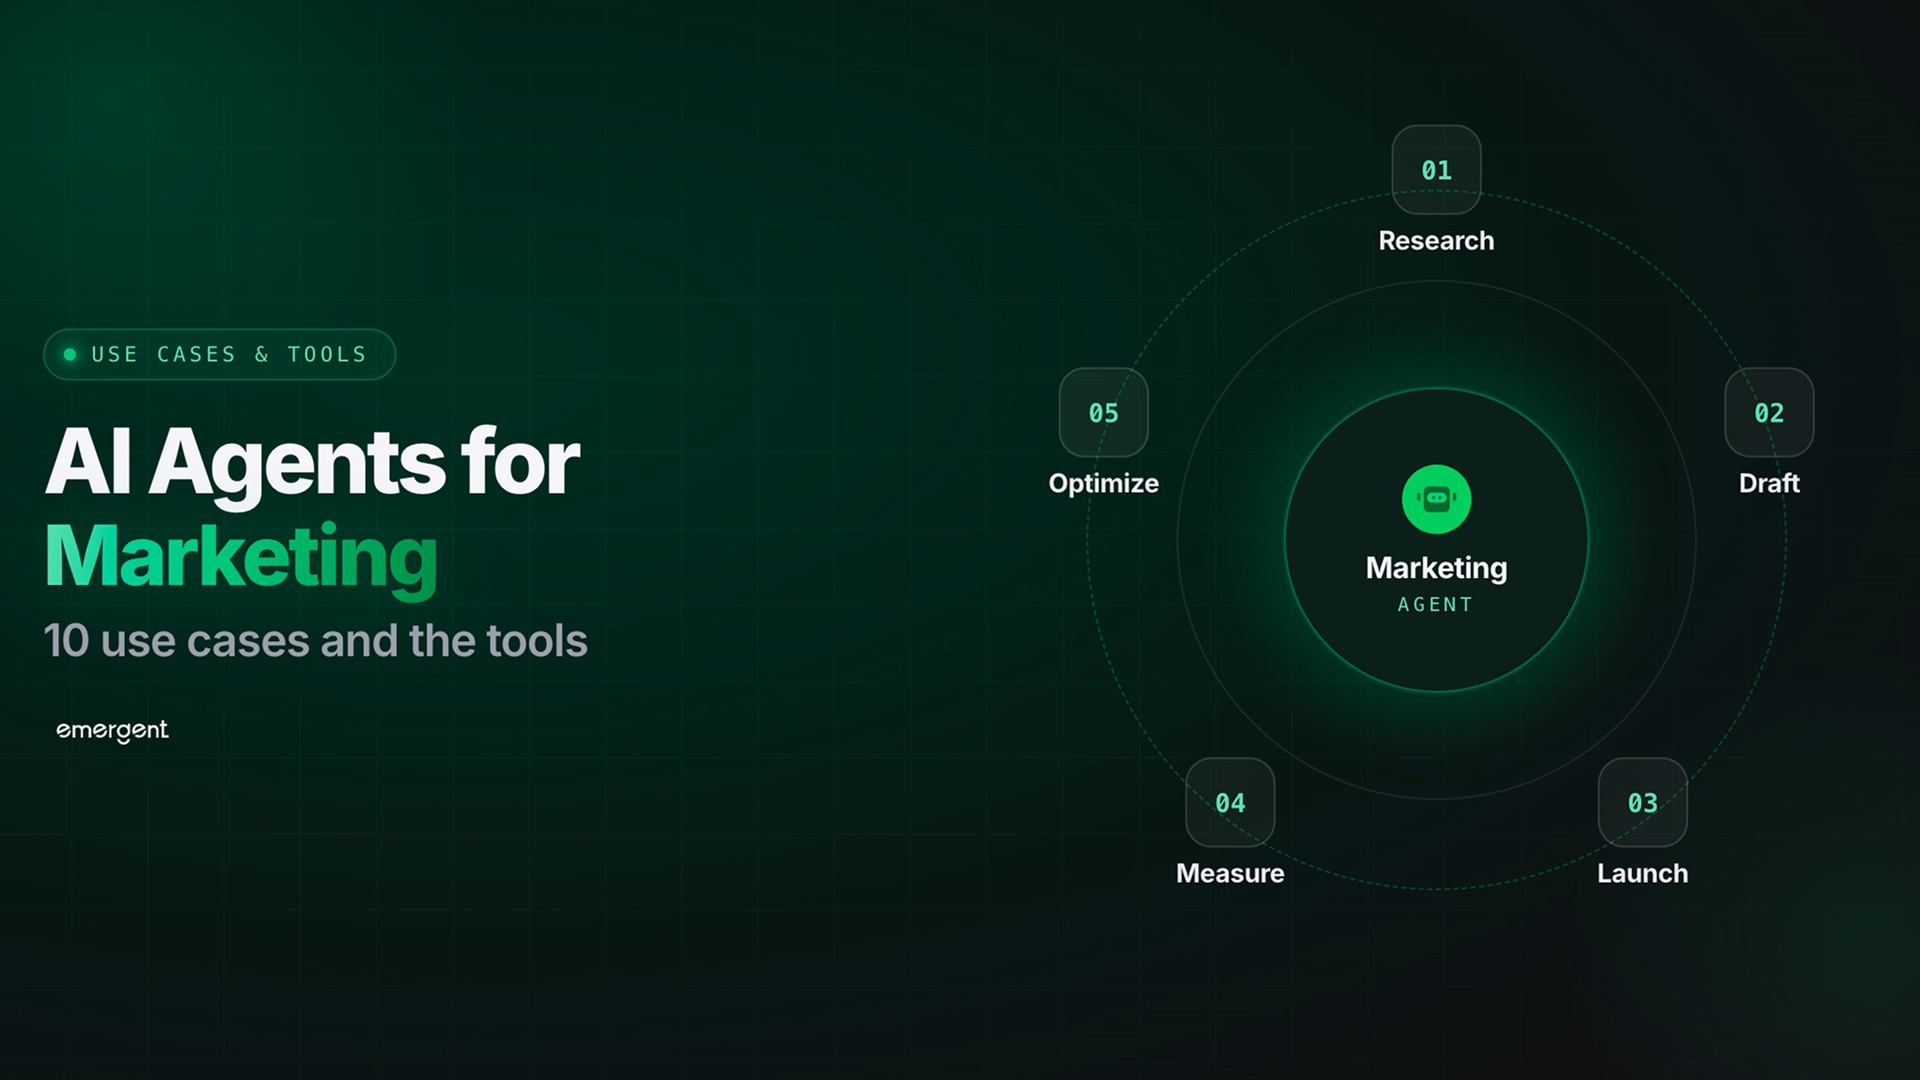
Task: Click the 'Launch' label
Action: coord(1642,873)
